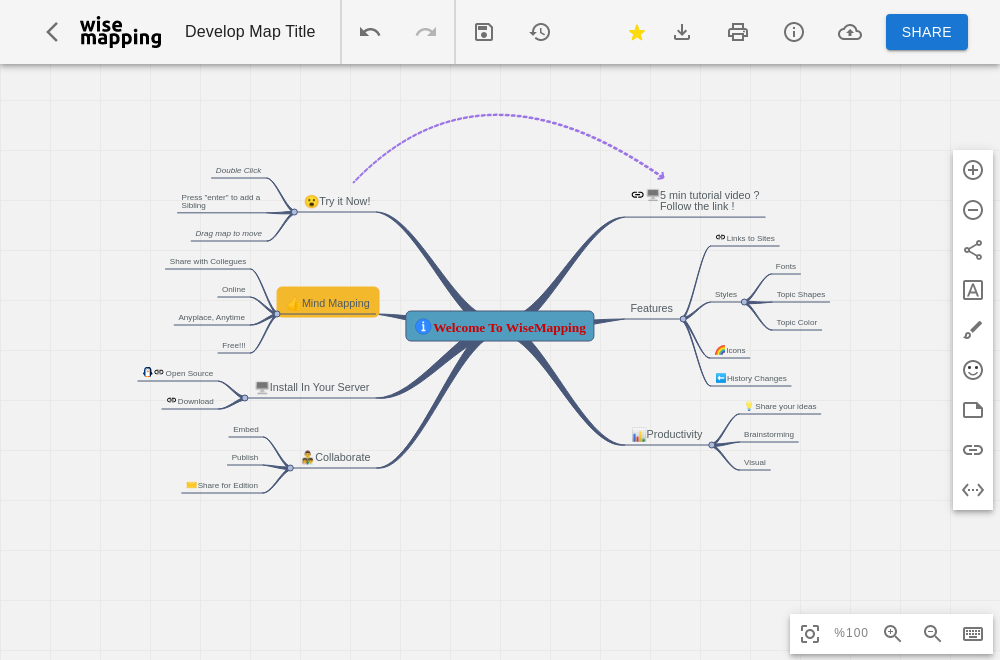Image resolution: width=1000 pixels, height=660 pixels.
Task: Click the WiseMapping logo
Action: click(121, 32)
